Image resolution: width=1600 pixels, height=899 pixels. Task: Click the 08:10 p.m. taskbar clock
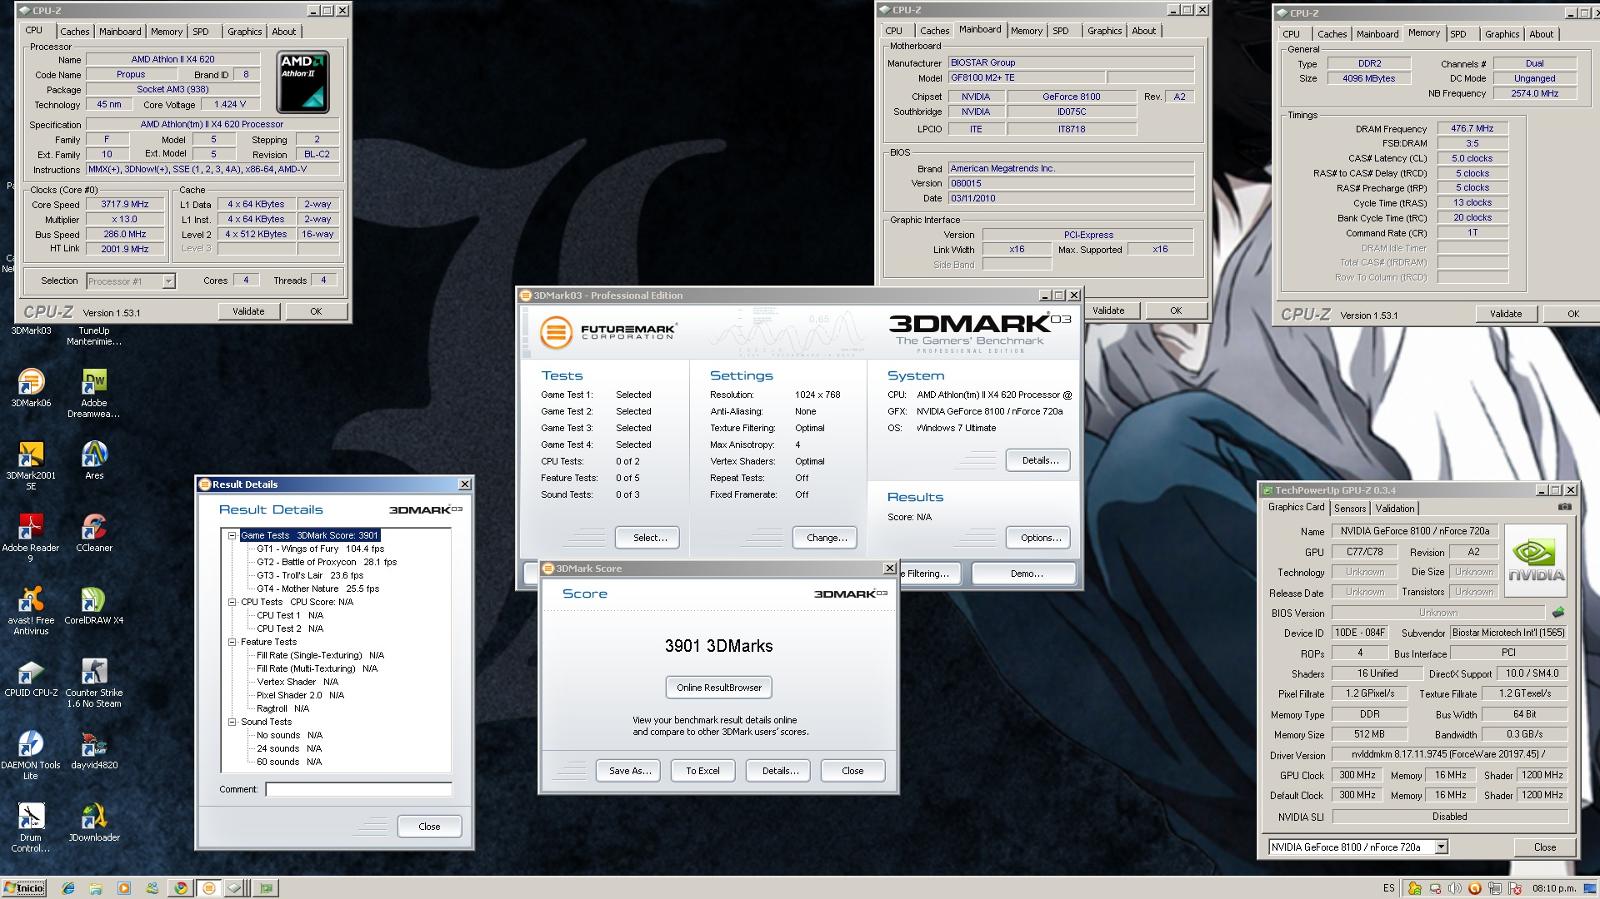(x=1554, y=888)
